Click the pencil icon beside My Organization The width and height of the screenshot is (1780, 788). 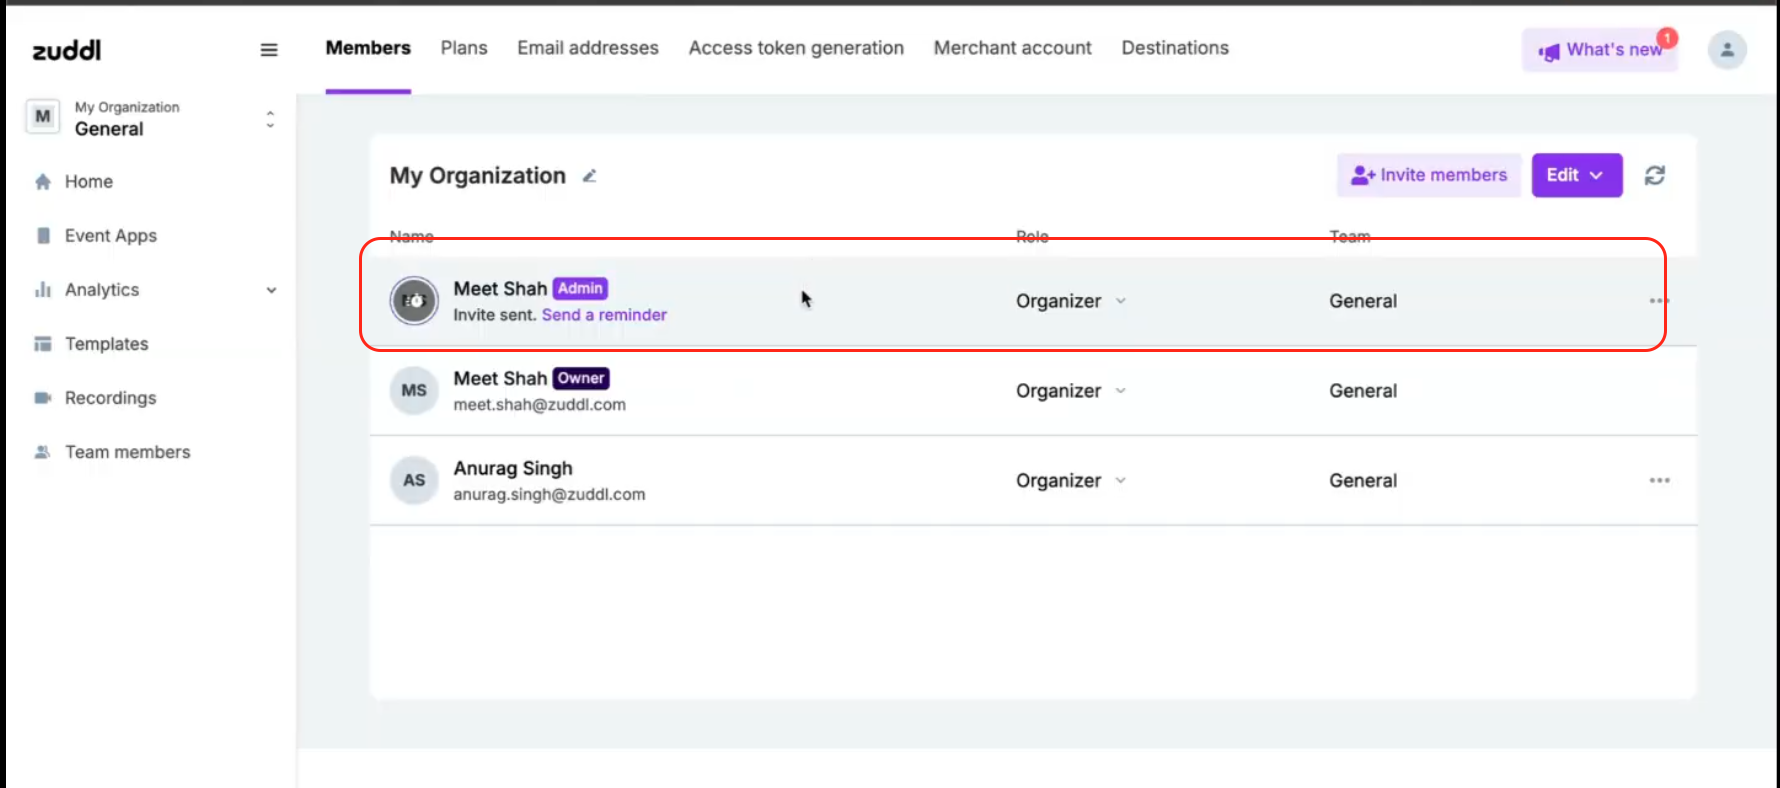[590, 176]
